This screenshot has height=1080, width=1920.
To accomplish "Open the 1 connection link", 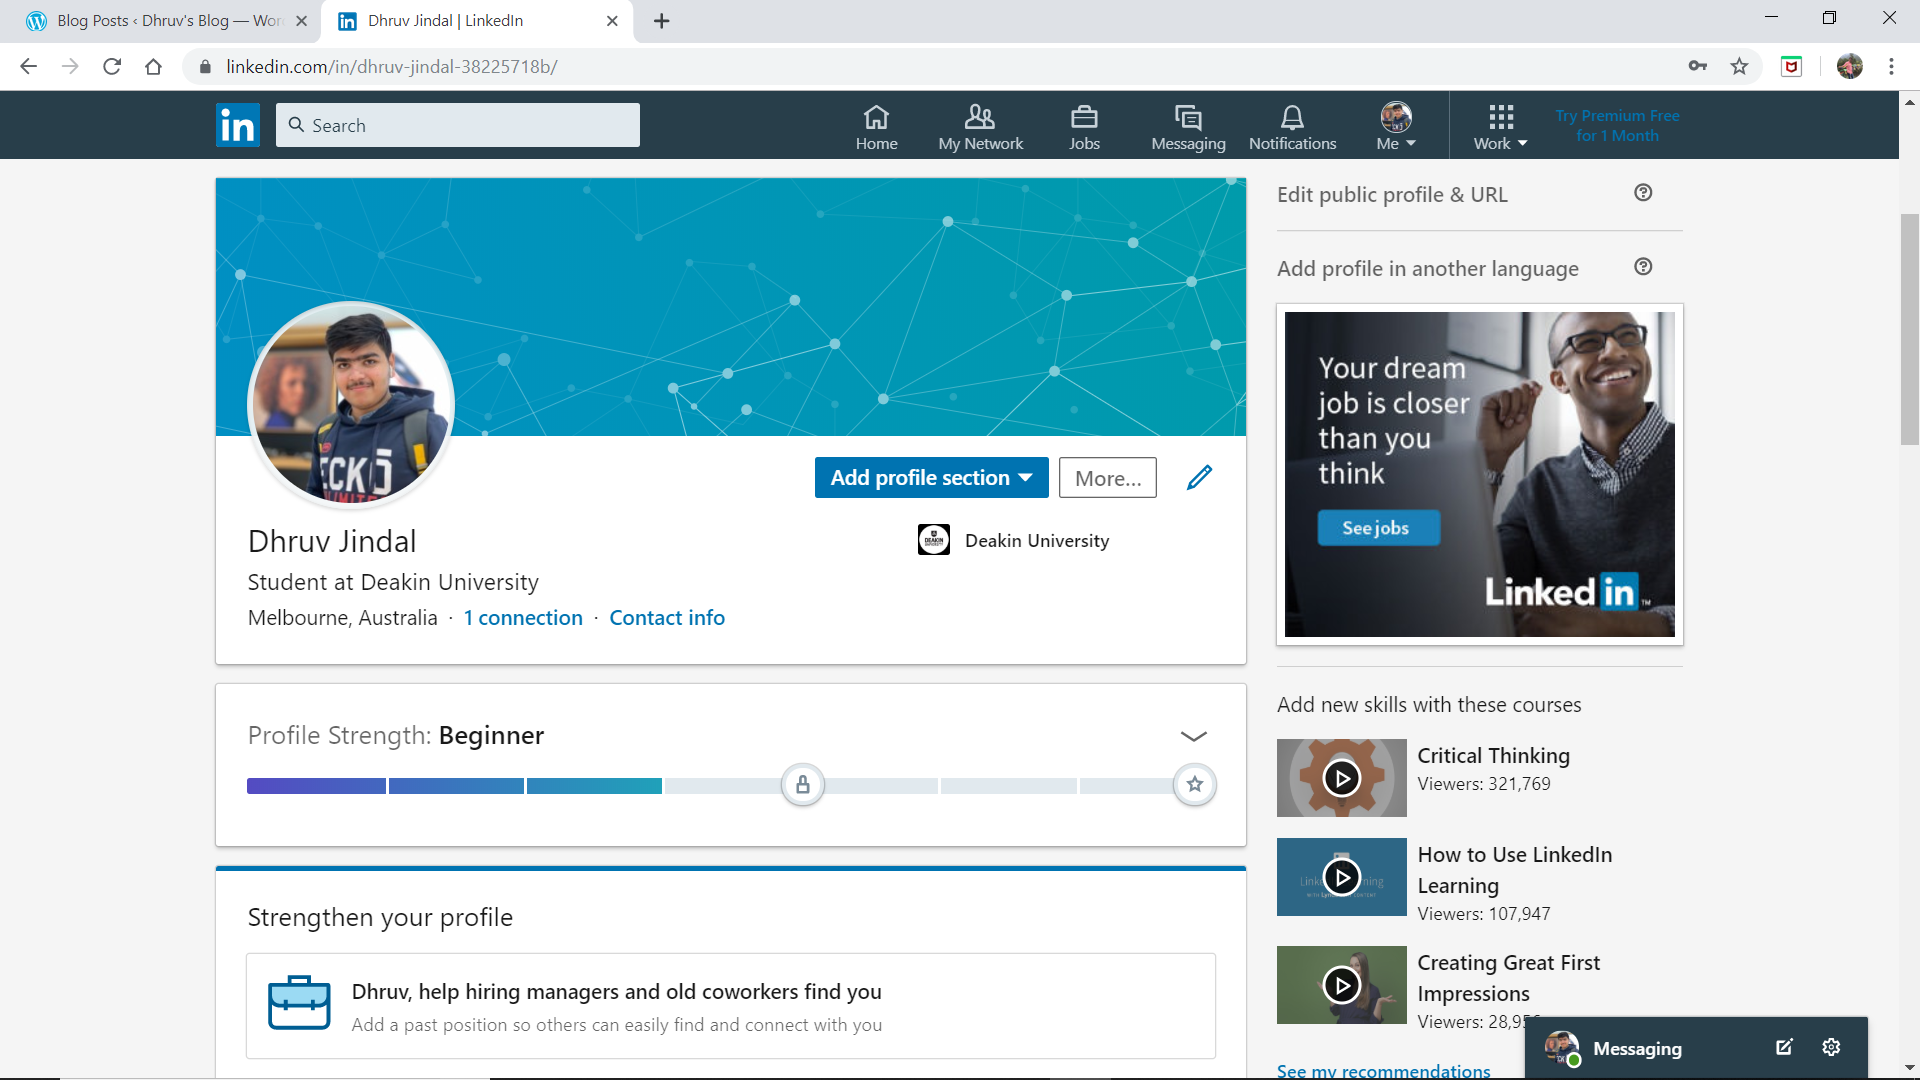I will (x=523, y=618).
